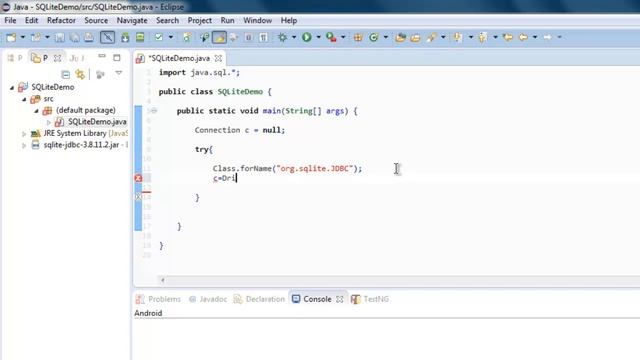Click the Open Type icon
The image size is (640, 360).
click(x=400, y=38)
